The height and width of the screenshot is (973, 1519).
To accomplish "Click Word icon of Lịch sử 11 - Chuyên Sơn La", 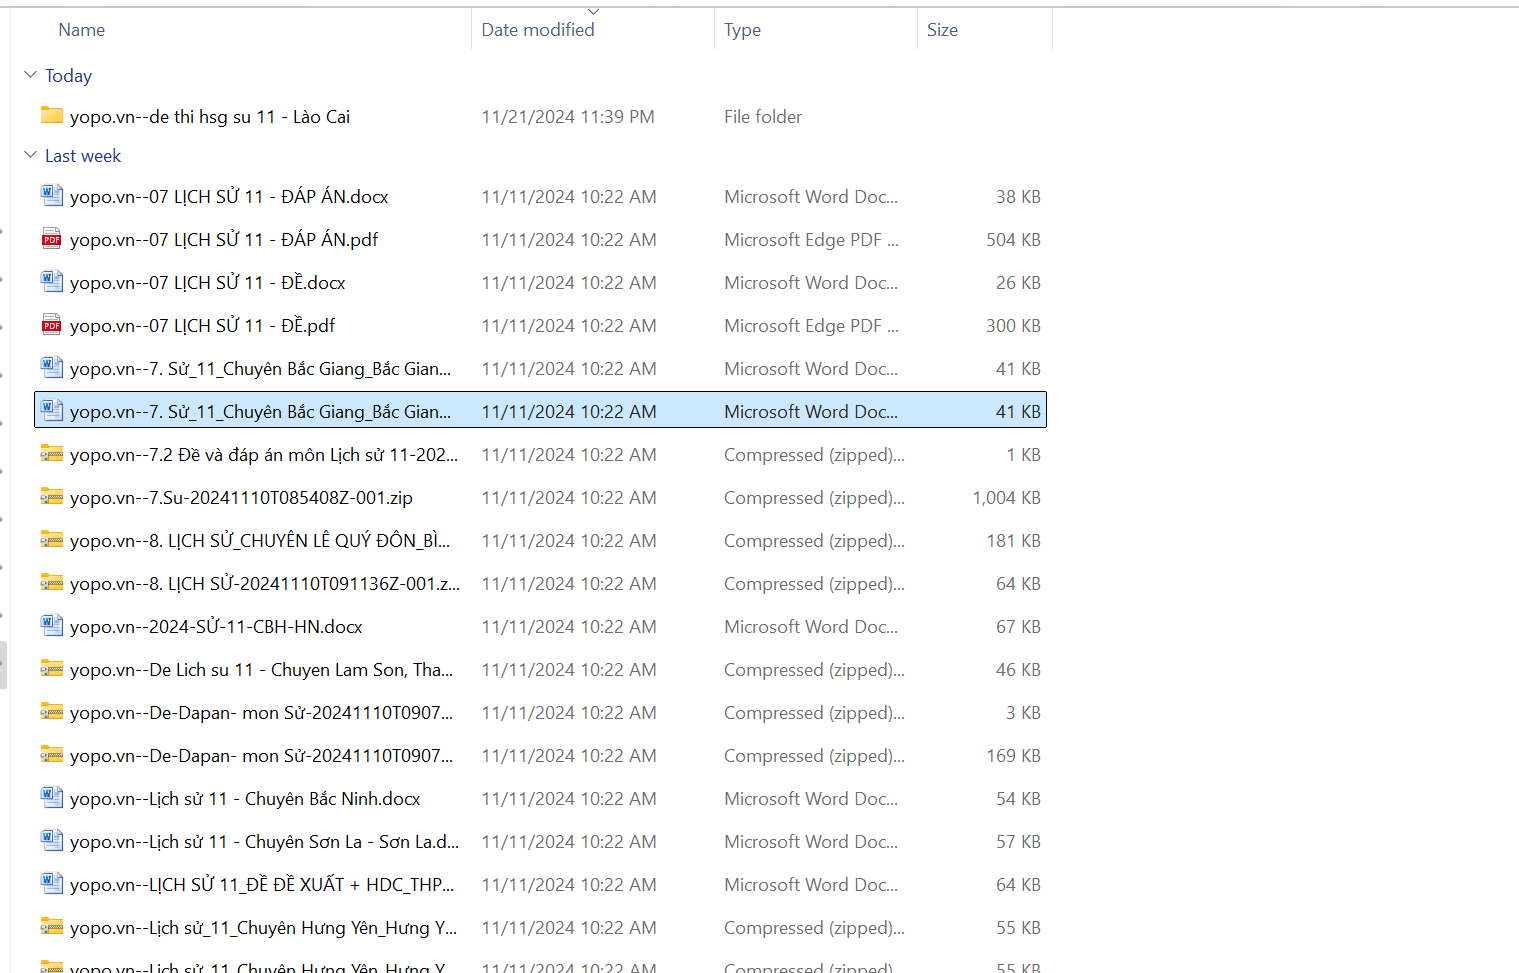I will pyautogui.click(x=52, y=841).
